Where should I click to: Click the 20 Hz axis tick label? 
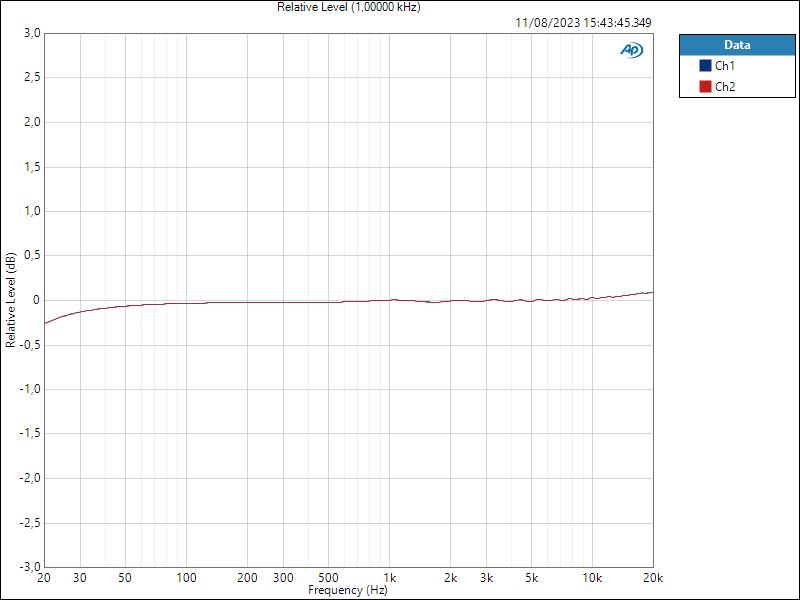pyautogui.click(x=43, y=578)
